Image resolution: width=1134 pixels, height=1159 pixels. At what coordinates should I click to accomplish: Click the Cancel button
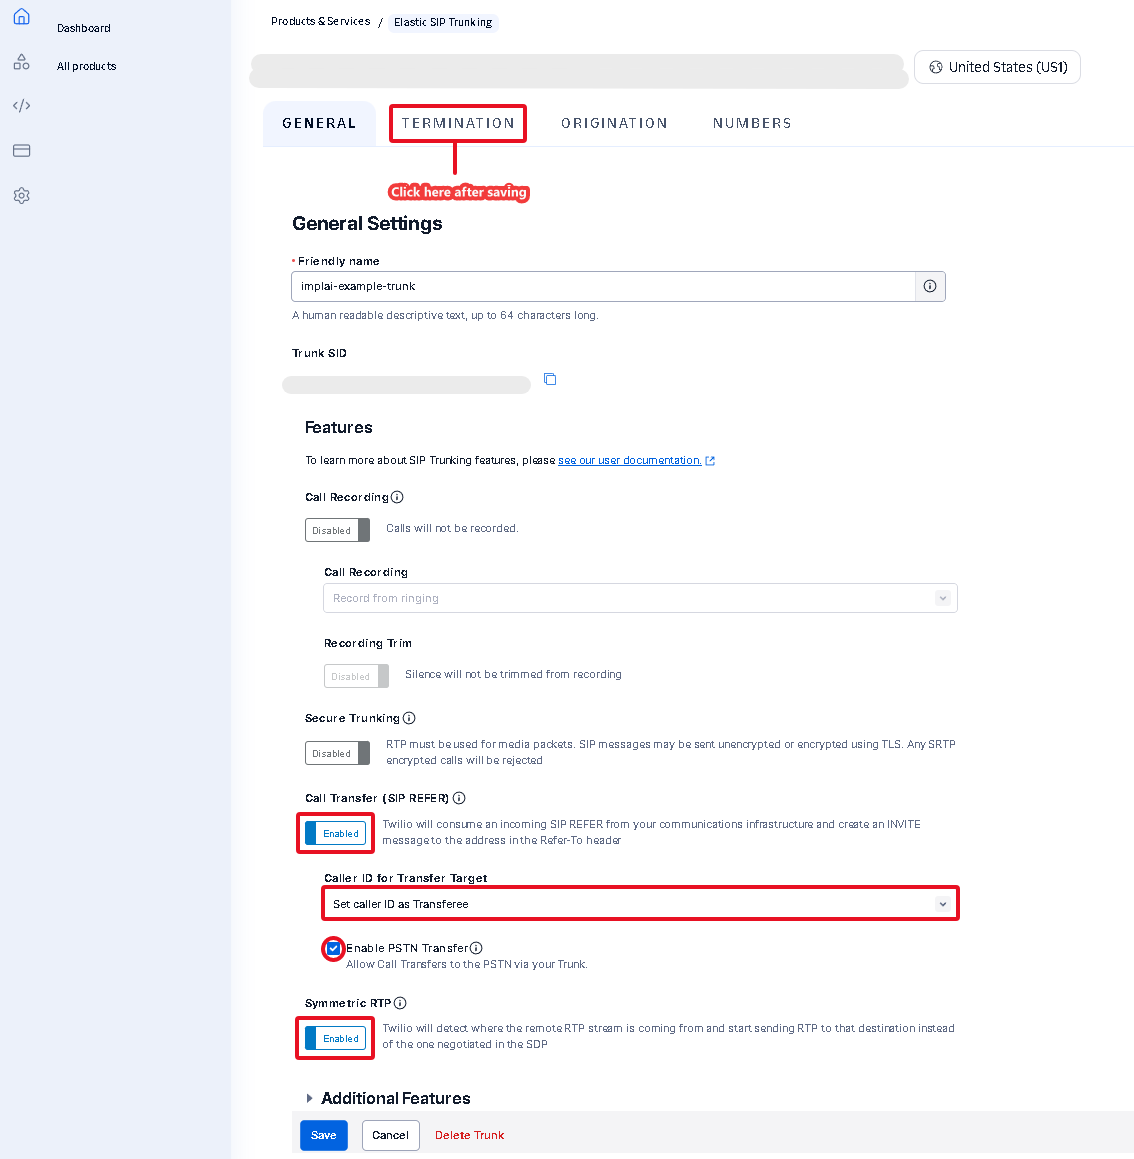(x=390, y=1135)
